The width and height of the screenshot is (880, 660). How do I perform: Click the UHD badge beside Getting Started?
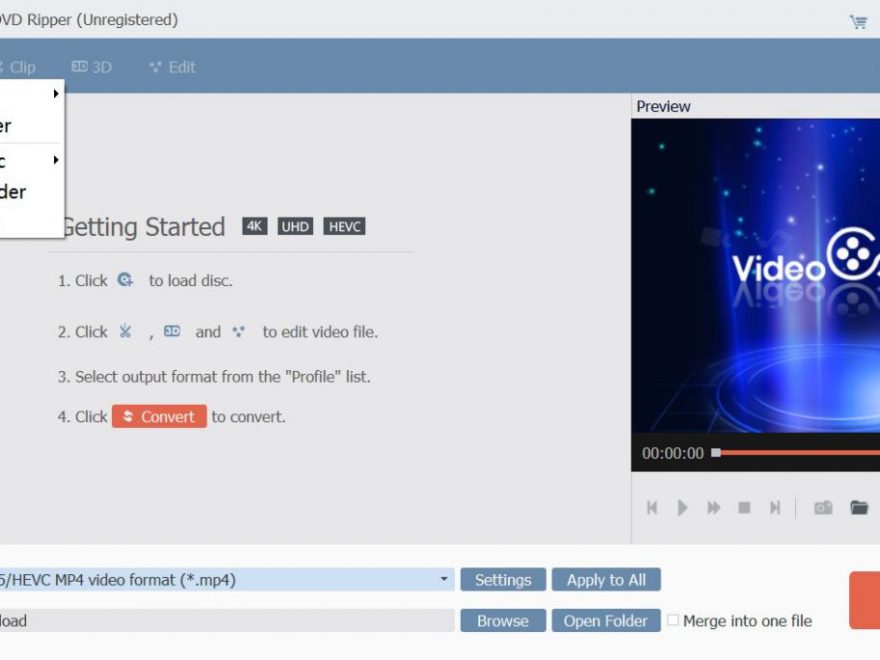(x=295, y=226)
